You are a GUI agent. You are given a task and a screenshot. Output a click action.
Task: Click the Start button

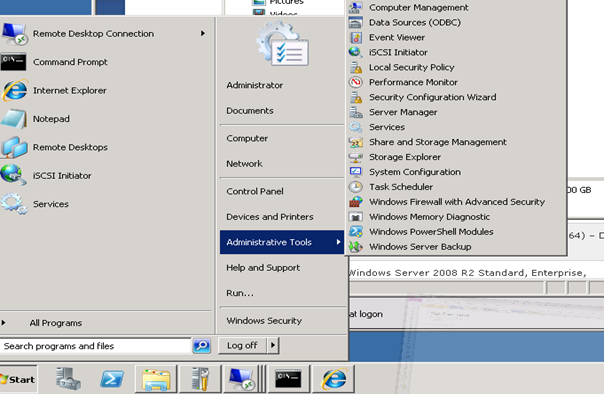(18, 379)
